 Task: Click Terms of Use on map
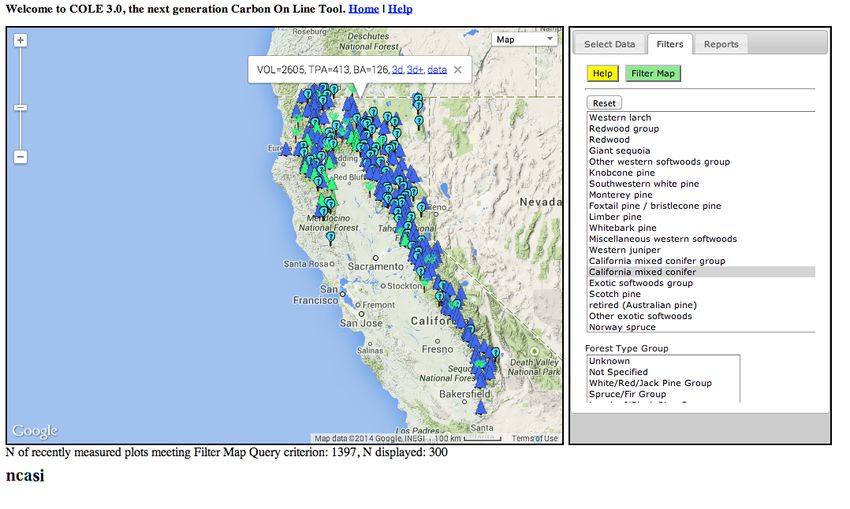coord(535,438)
